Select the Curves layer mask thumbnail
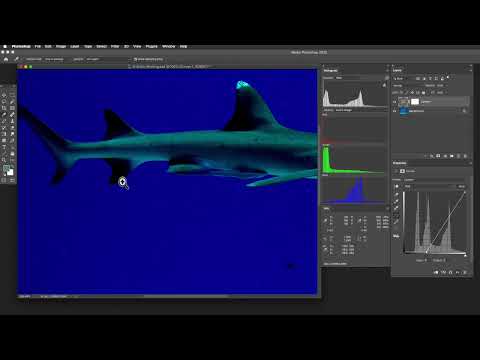This screenshot has width=480, height=360. click(415, 102)
